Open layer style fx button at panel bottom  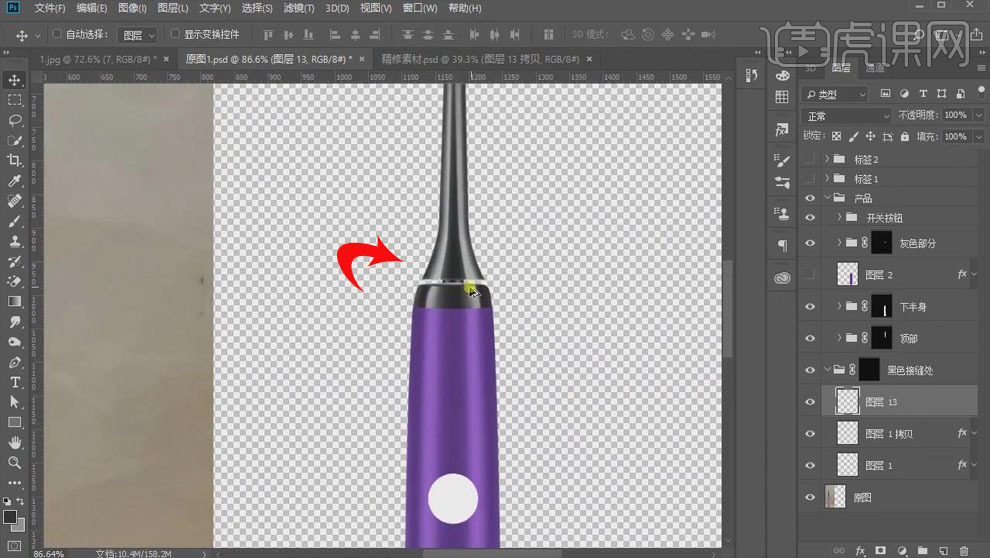click(x=860, y=550)
